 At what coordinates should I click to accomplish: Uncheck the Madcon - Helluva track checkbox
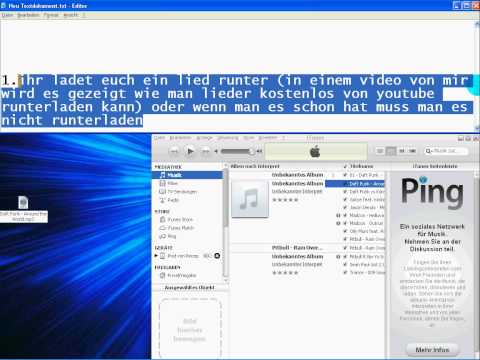click(345, 215)
